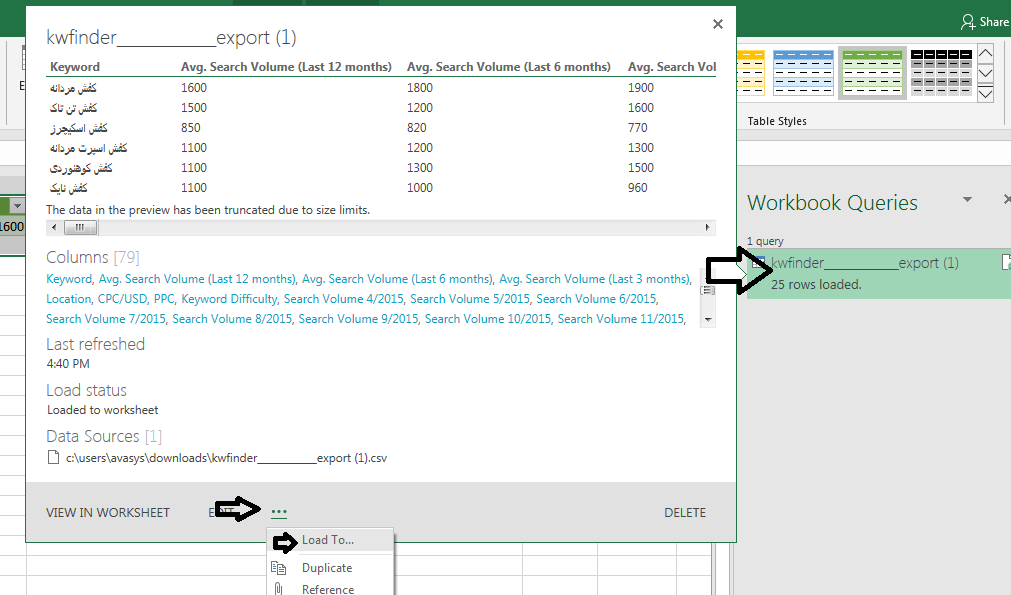Image resolution: width=1011 pixels, height=595 pixels.
Task: Apply the blue table style
Action: 803,72
